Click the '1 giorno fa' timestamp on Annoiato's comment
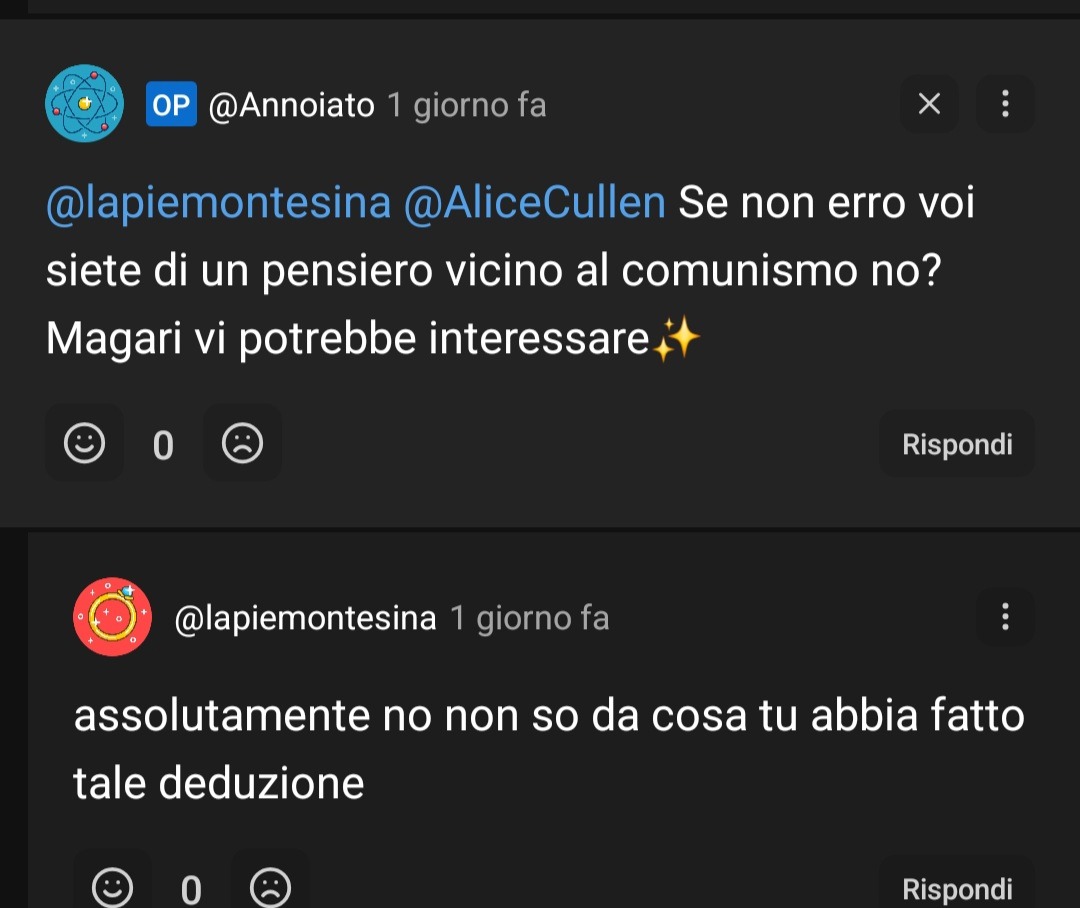Screen dimensions: 1080x908 click(x=466, y=105)
